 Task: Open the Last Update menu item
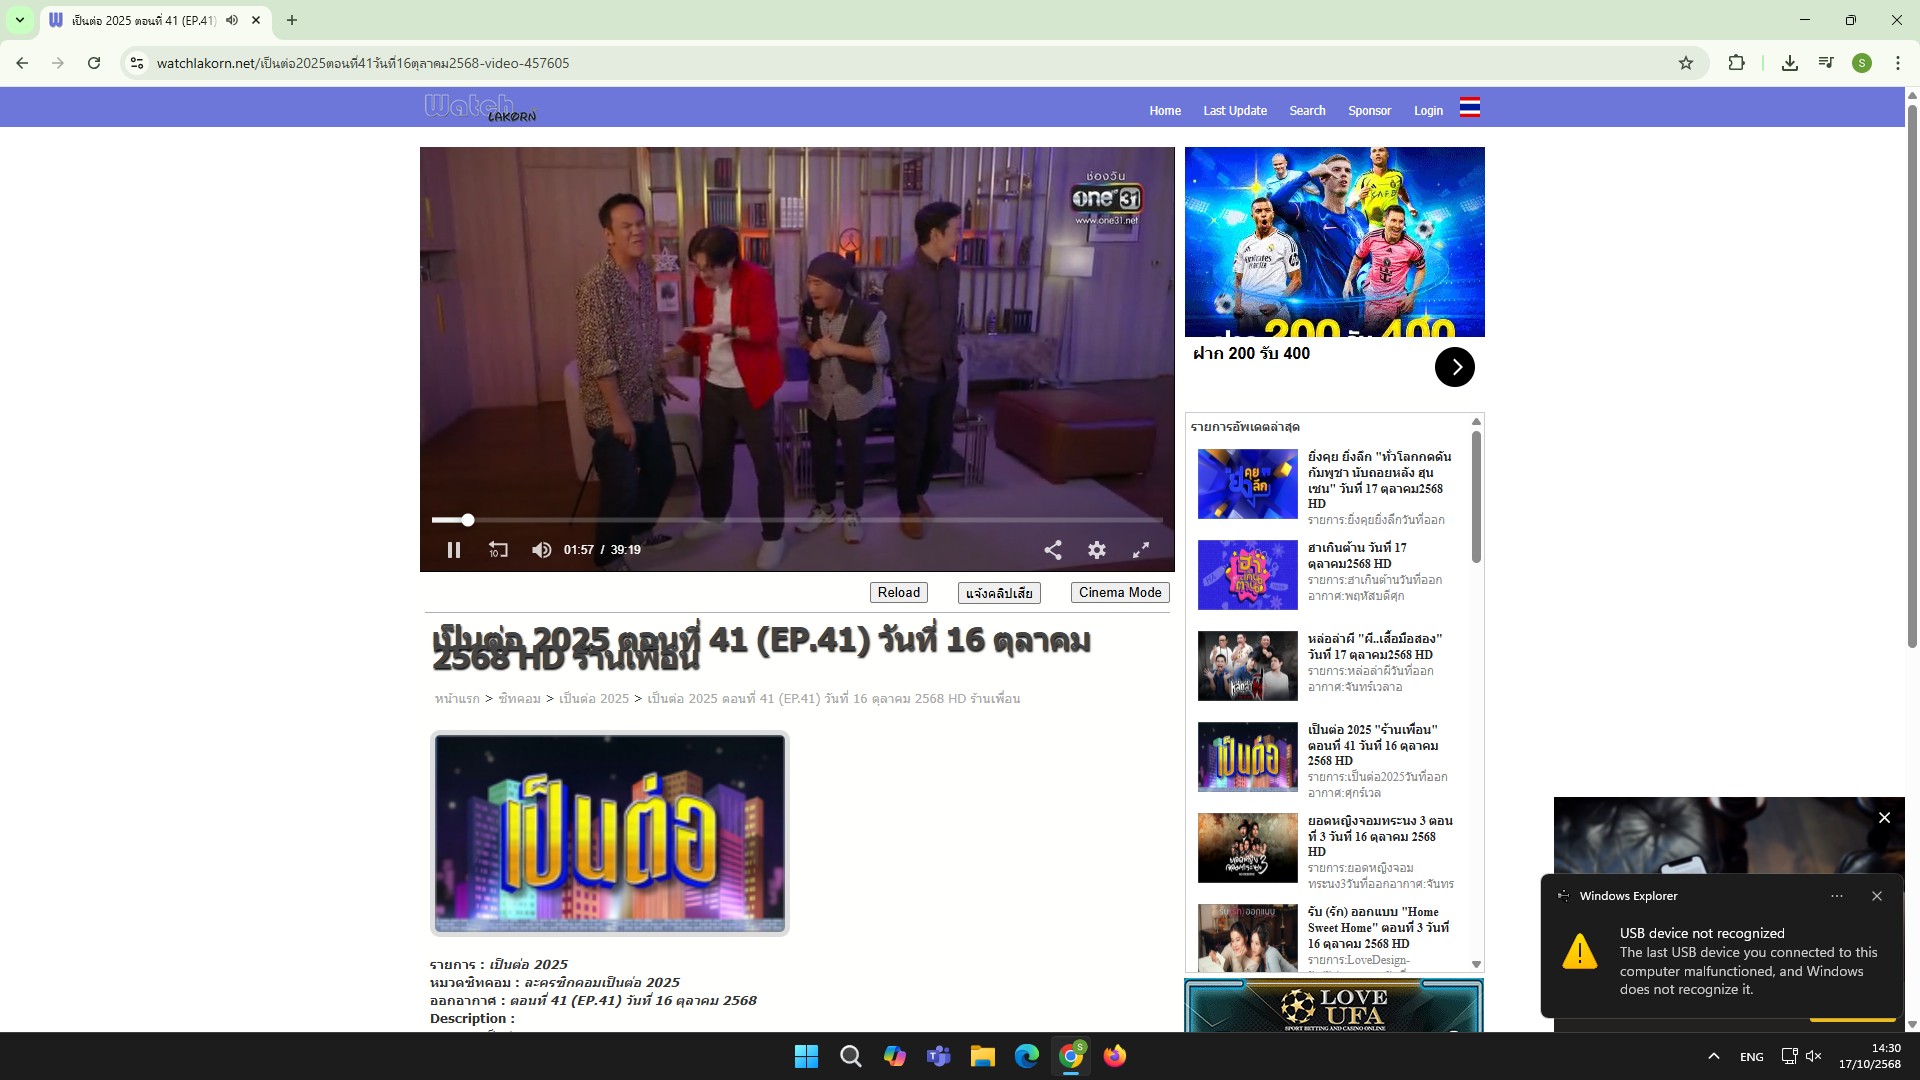coord(1234,111)
